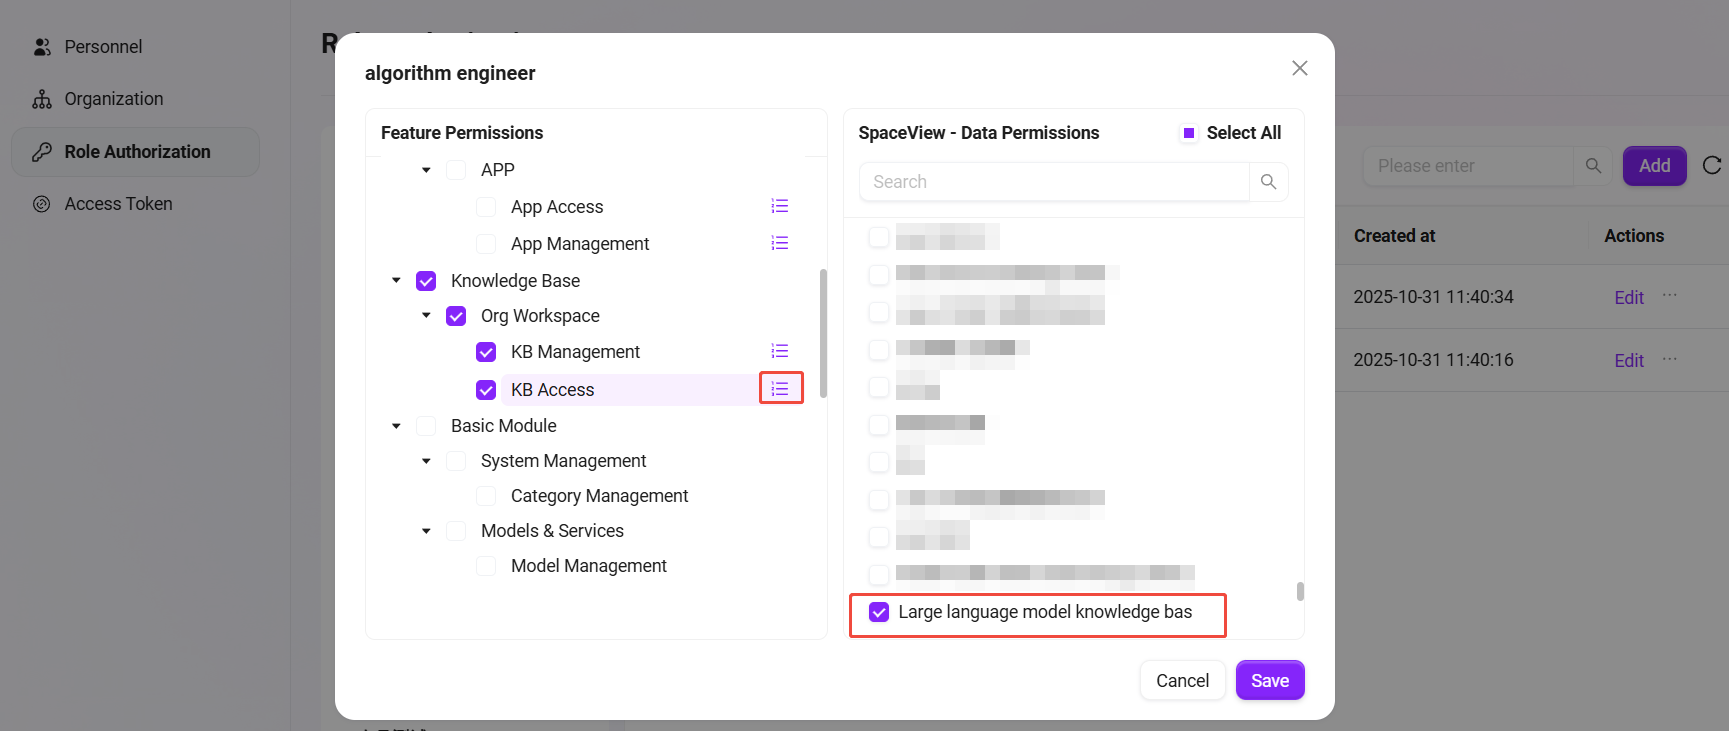The width and height of the screenshot is (1729, 731).
Task: Enable the Category Management checkbox
Action: [486, 496]
